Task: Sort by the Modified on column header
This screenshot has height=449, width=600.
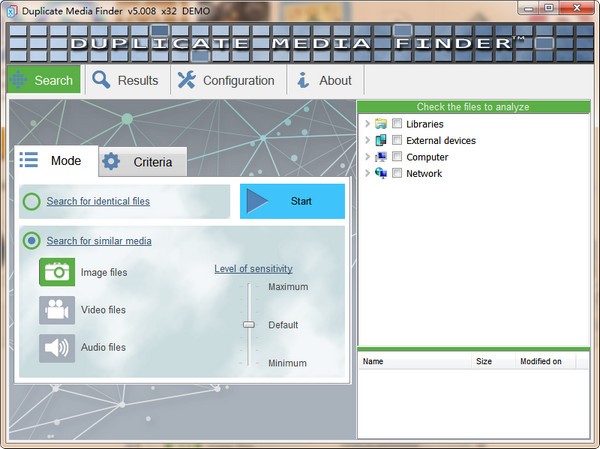Action: click(x=545, y=361)
